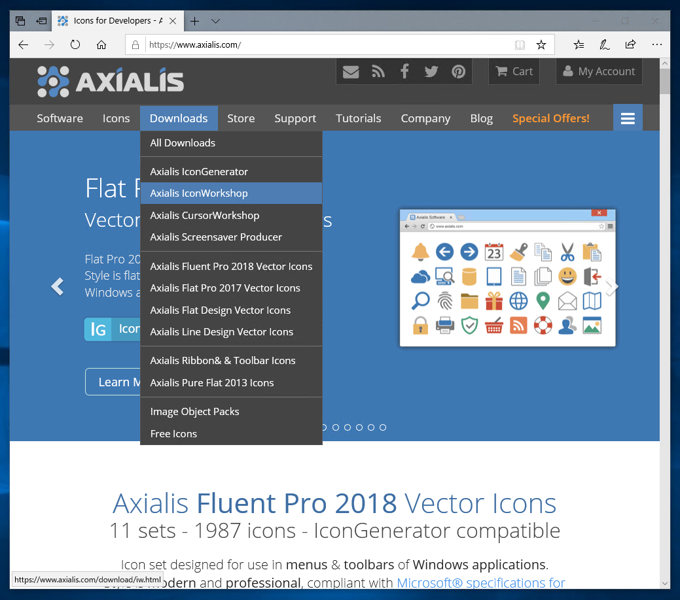Click Add notes pen icon
Image resolution: width=680 pixels, height=600 pixels.
(604, 45)
